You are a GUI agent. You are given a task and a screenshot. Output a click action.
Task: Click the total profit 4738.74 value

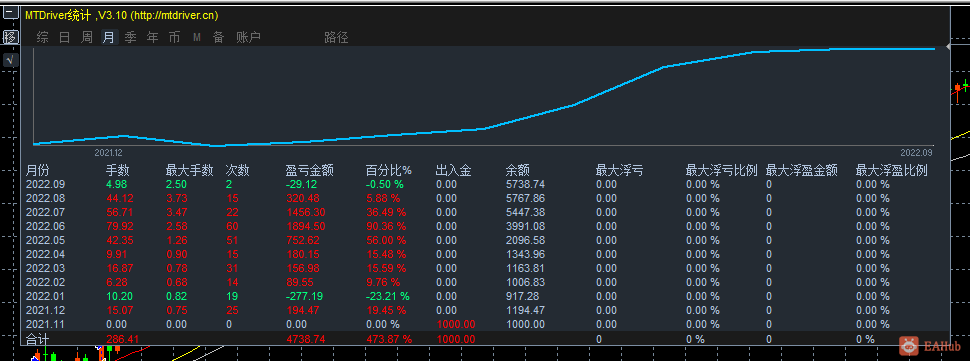pyautogui.click(x=306, y=339)
